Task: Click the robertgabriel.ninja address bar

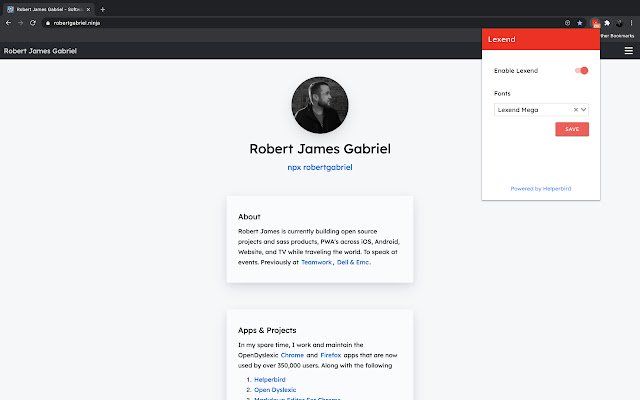Action: [x=302, y=23]
